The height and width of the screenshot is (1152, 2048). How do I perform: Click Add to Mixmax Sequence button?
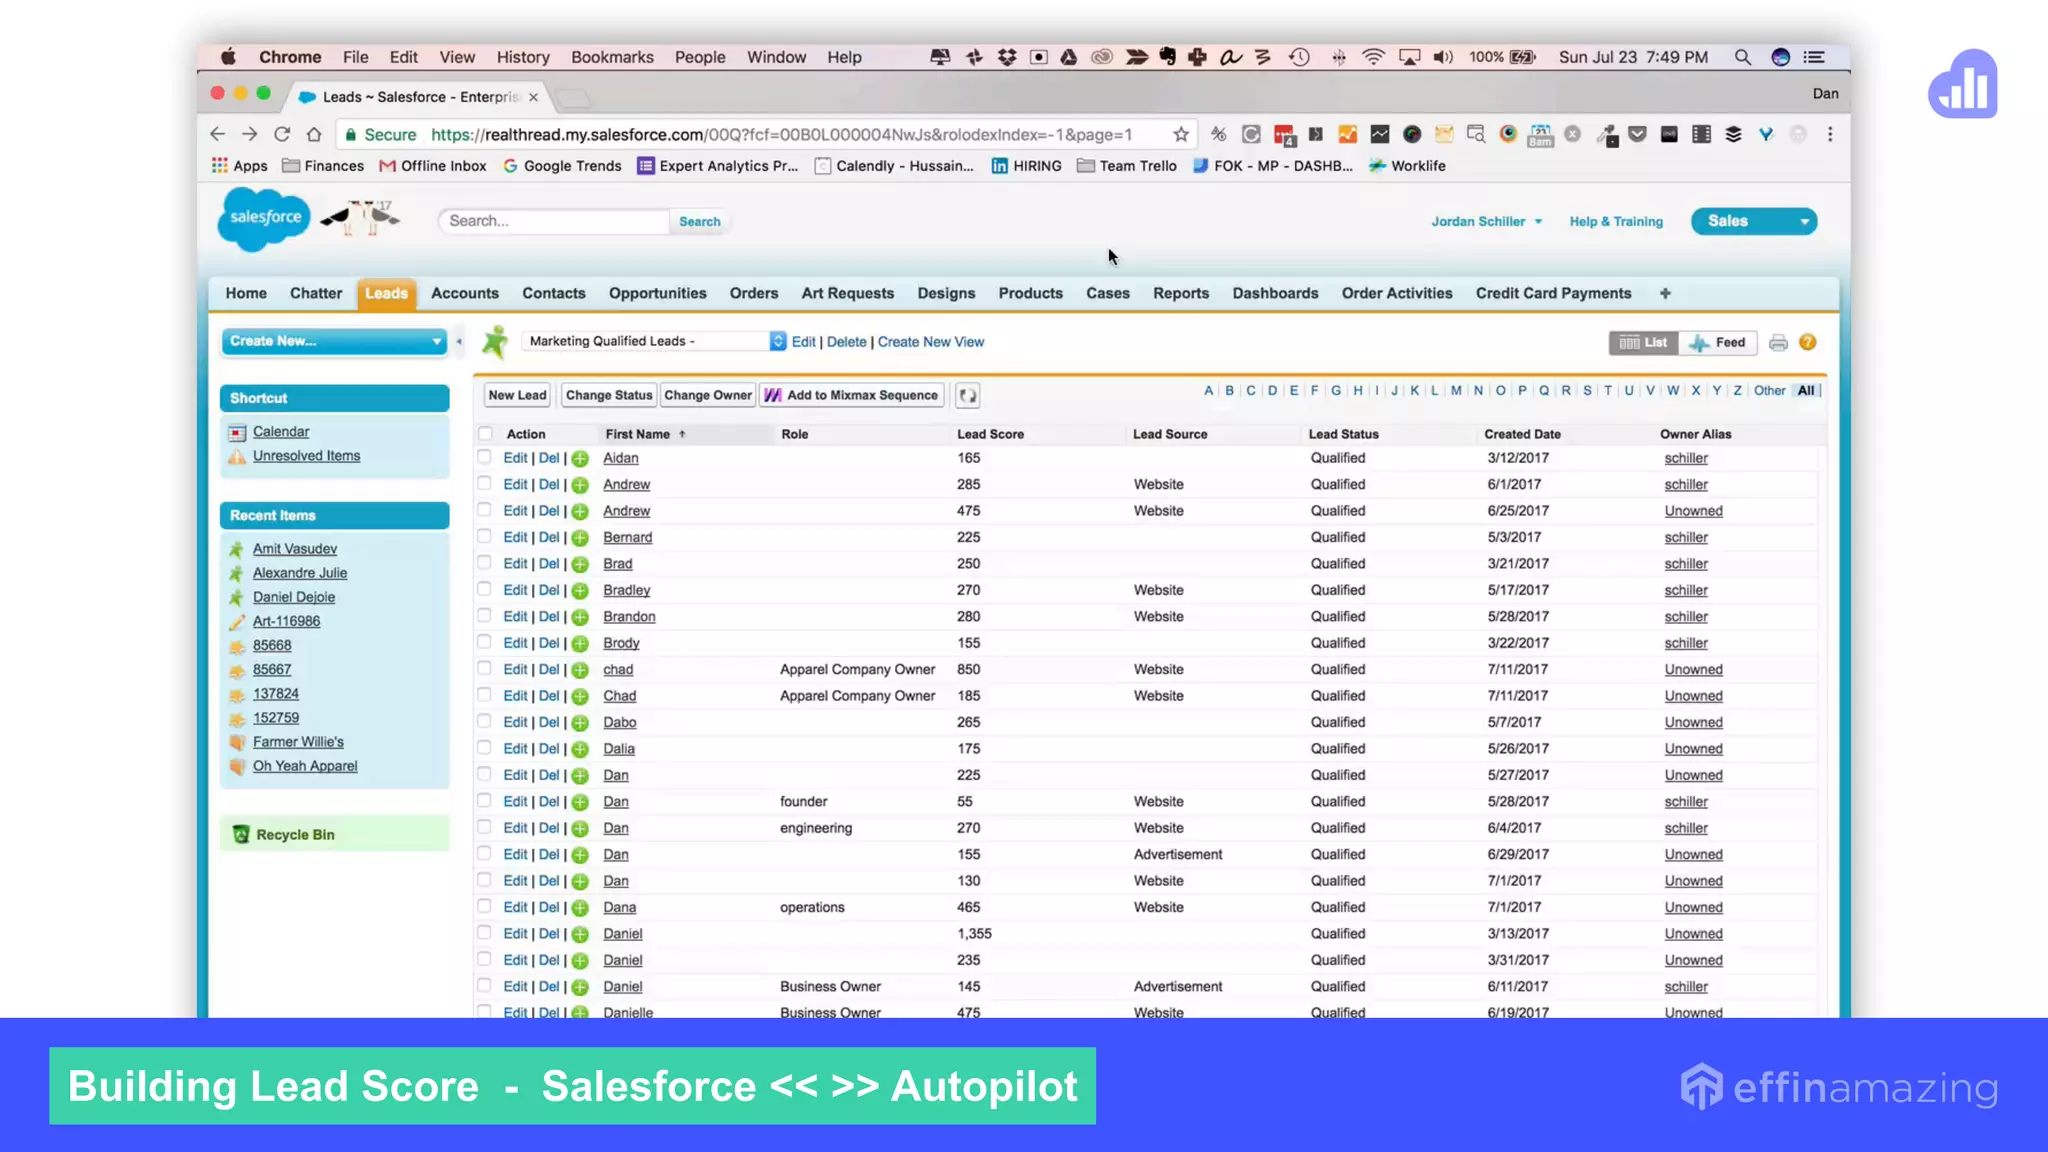point(852,395)
